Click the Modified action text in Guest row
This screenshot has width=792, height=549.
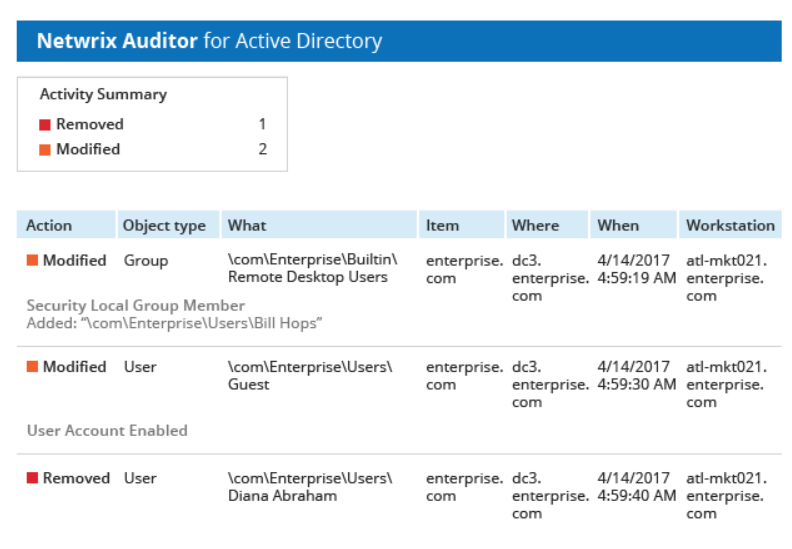pyautogui.click(x=75, y=367)
